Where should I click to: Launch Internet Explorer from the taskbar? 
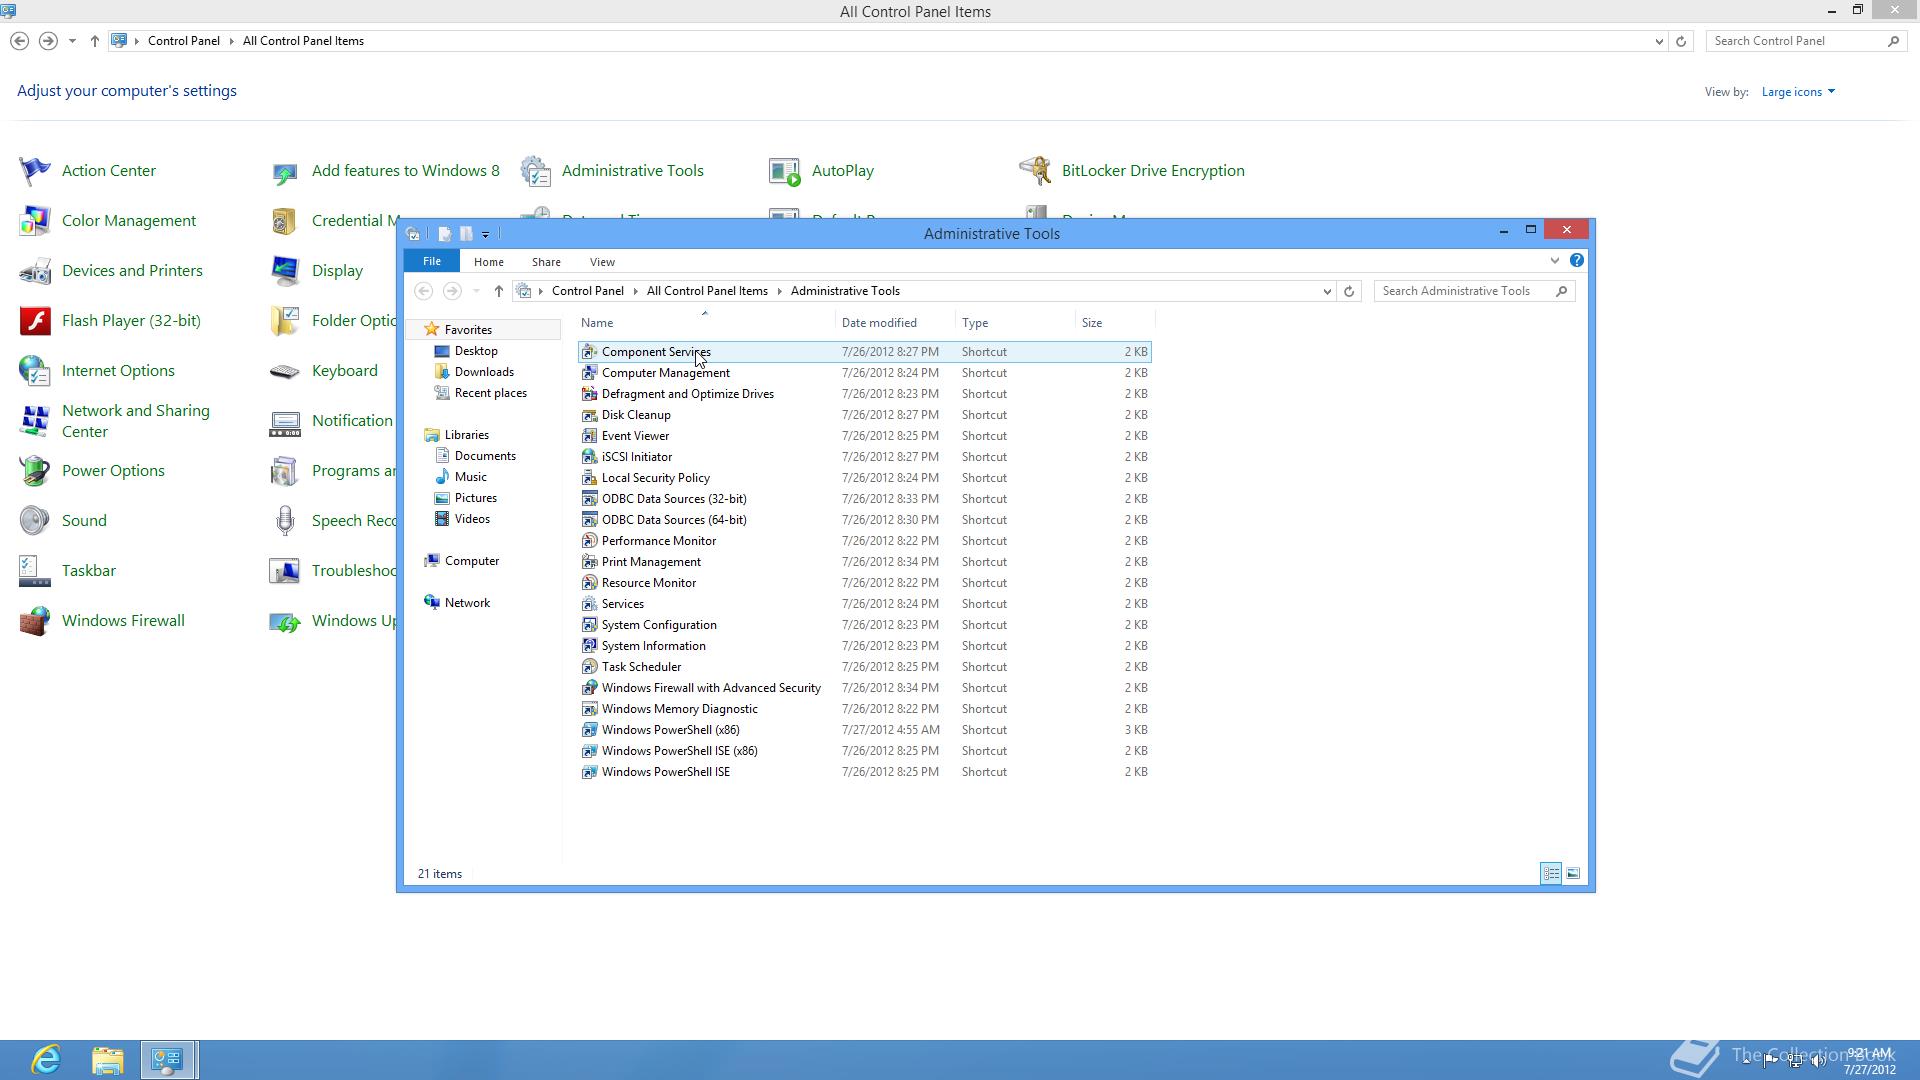click(x=46, y=1060)
